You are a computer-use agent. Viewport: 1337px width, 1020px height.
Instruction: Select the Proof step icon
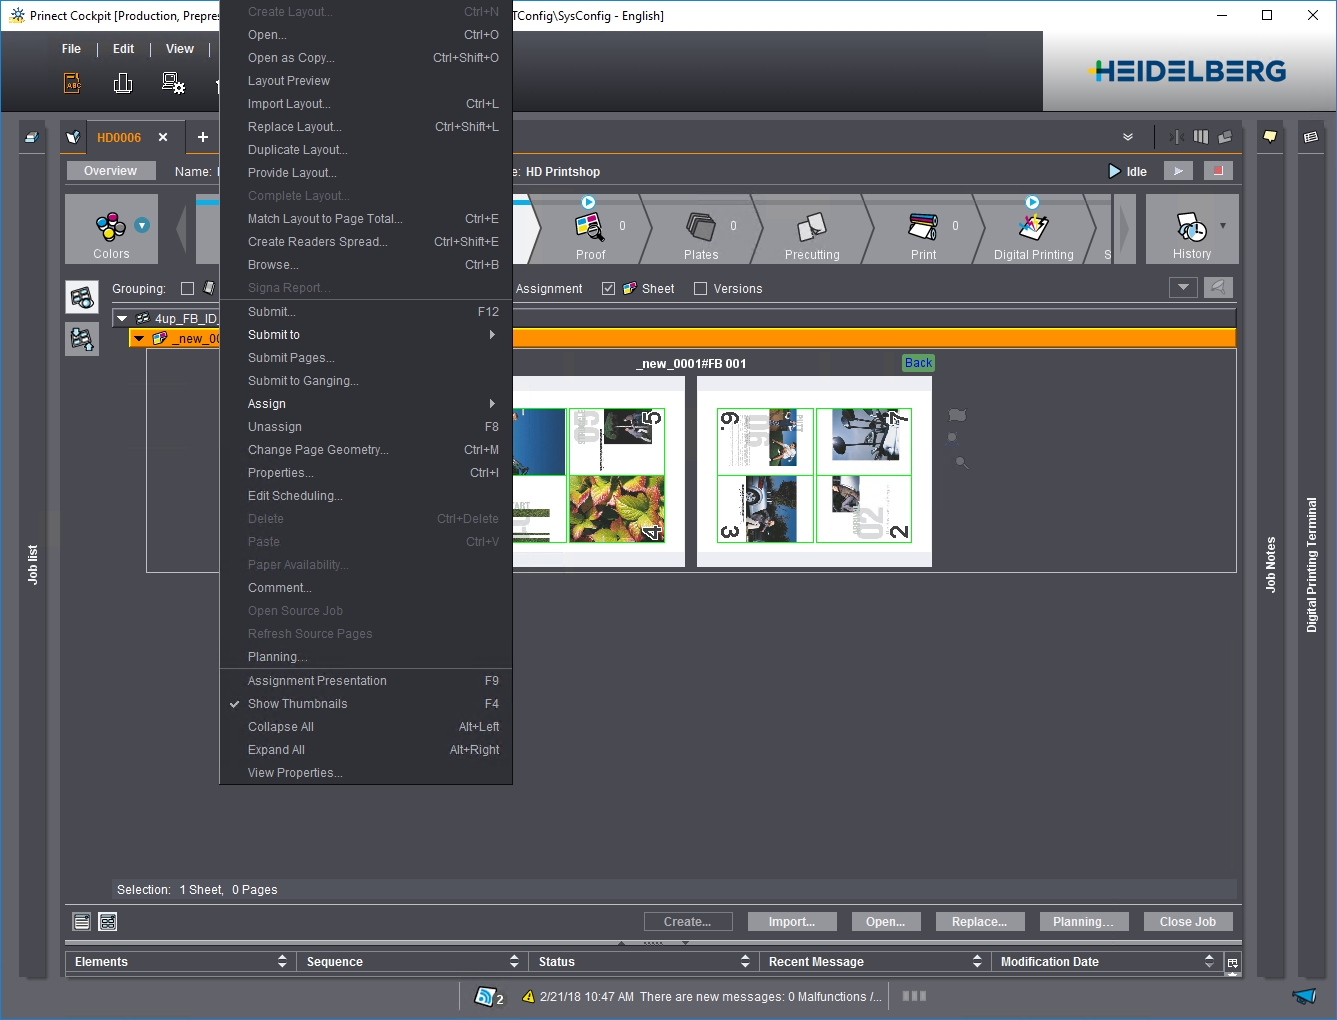[x=591, y=228]
